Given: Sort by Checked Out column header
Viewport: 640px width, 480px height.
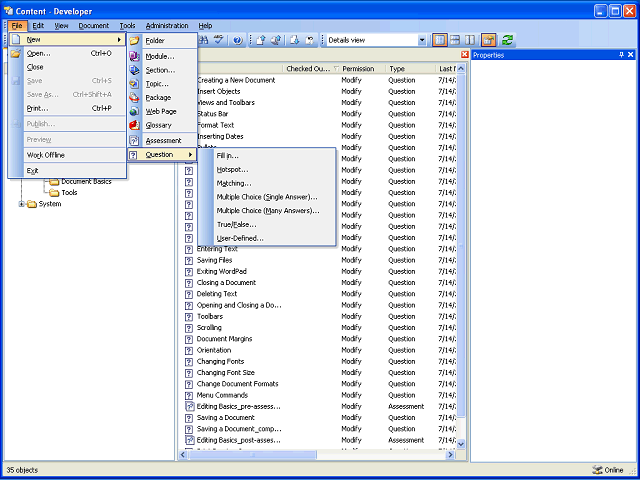Looking at the screenshot, I should pyautogui.click(x=311, y=69).
